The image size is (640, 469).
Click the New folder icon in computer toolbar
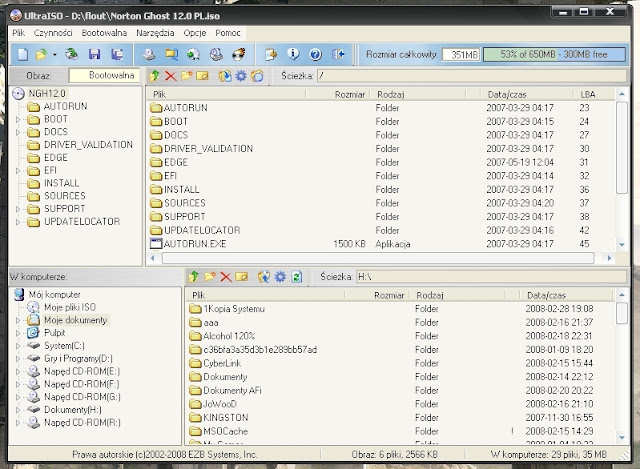coord(210,277)
